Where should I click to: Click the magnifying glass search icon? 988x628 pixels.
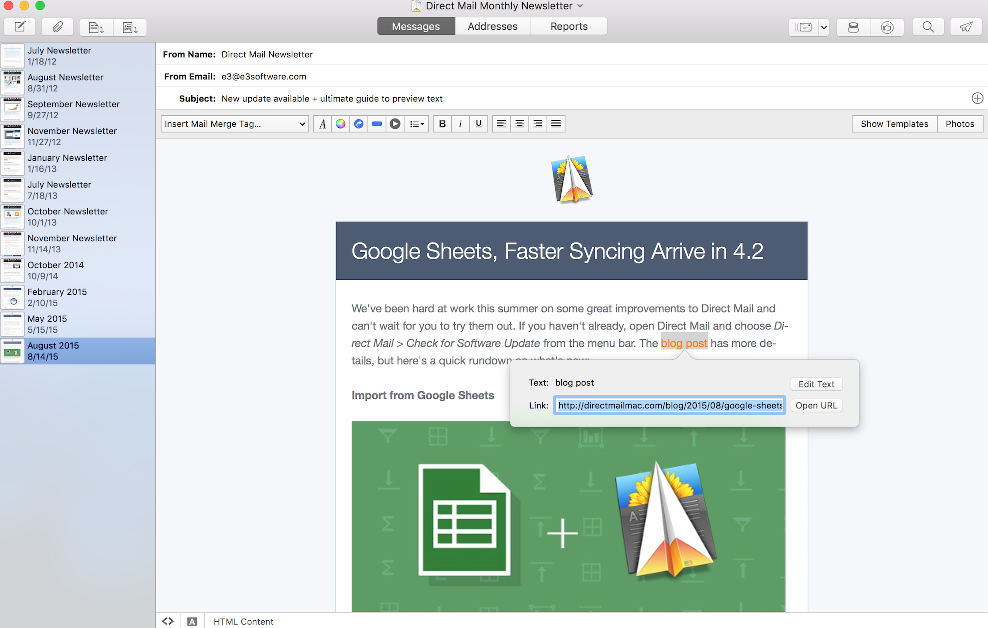[x=928, y=27]
